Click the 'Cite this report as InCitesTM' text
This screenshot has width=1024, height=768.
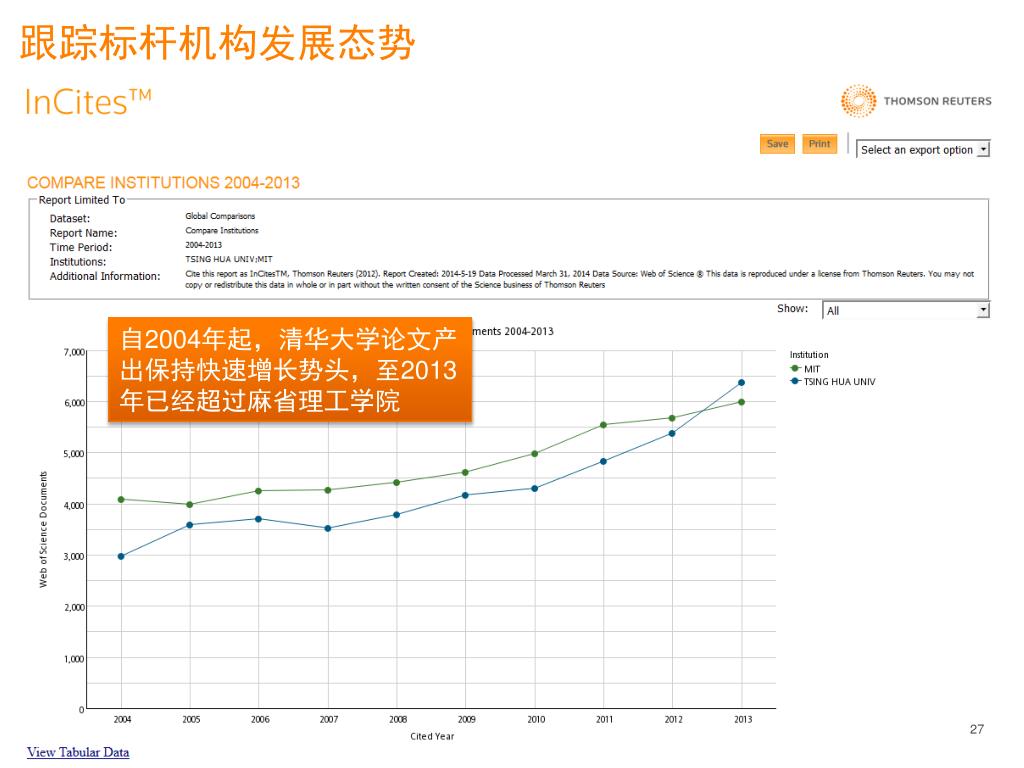pos(236,274)
